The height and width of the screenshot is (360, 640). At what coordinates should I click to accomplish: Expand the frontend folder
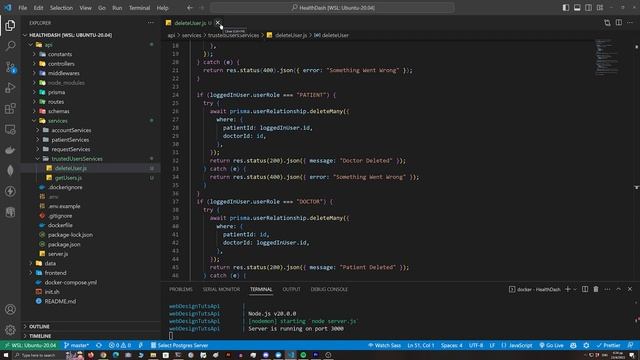click(x=56, y=273)
